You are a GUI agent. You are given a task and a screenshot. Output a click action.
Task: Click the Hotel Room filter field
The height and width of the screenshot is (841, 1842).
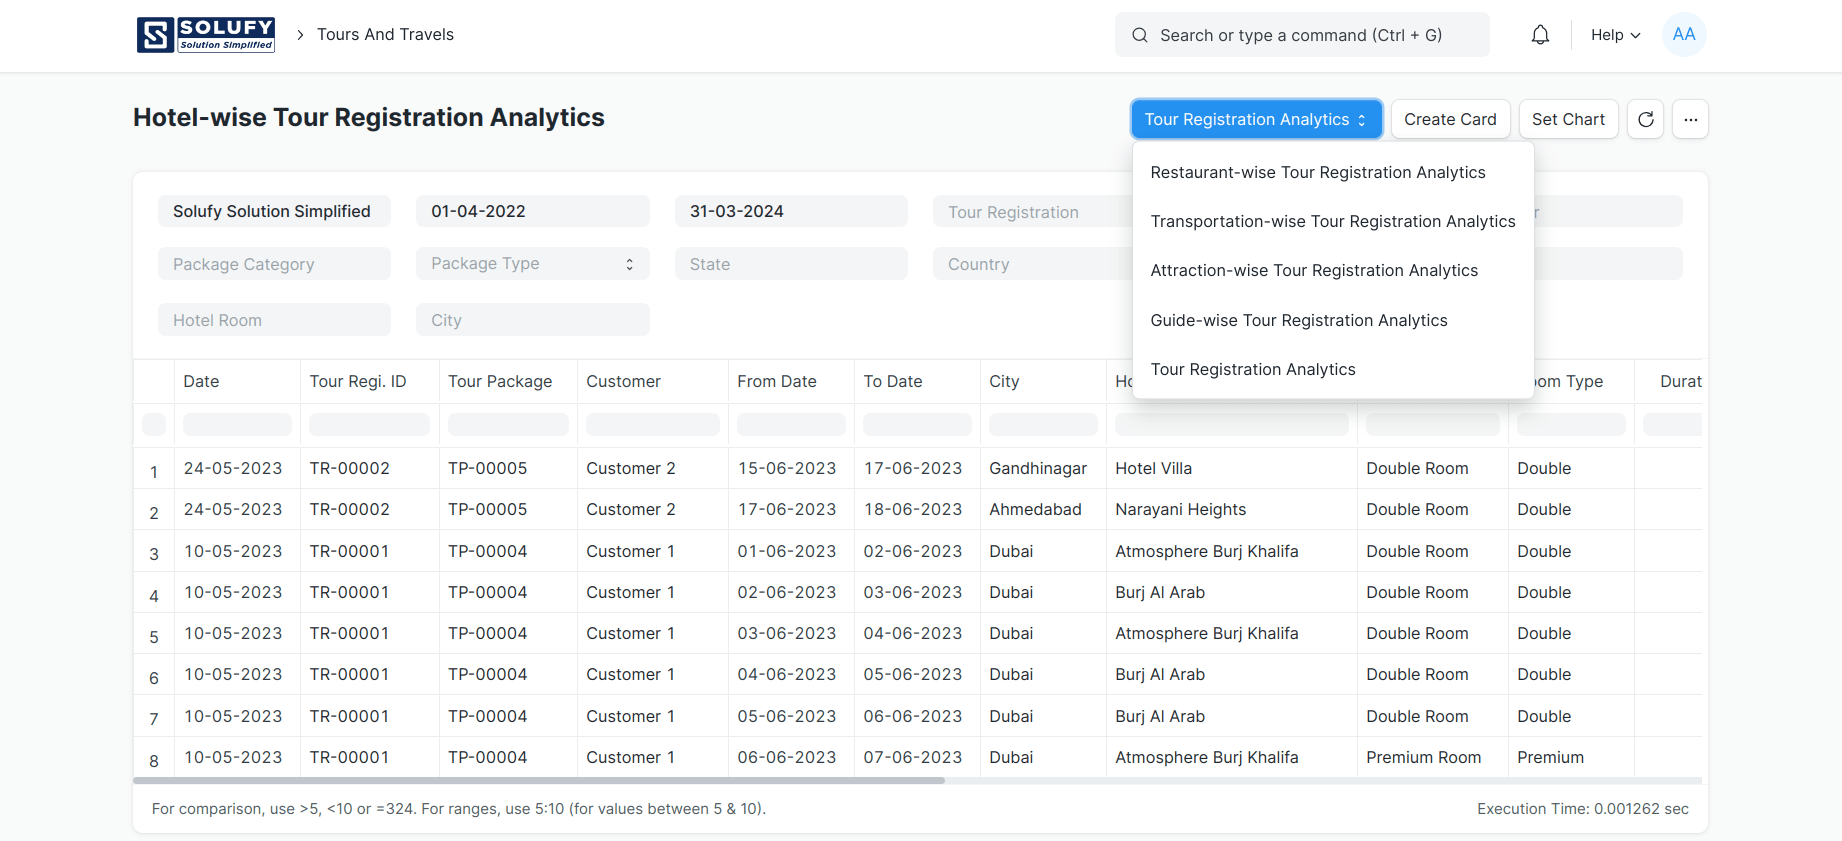point(274,320)
